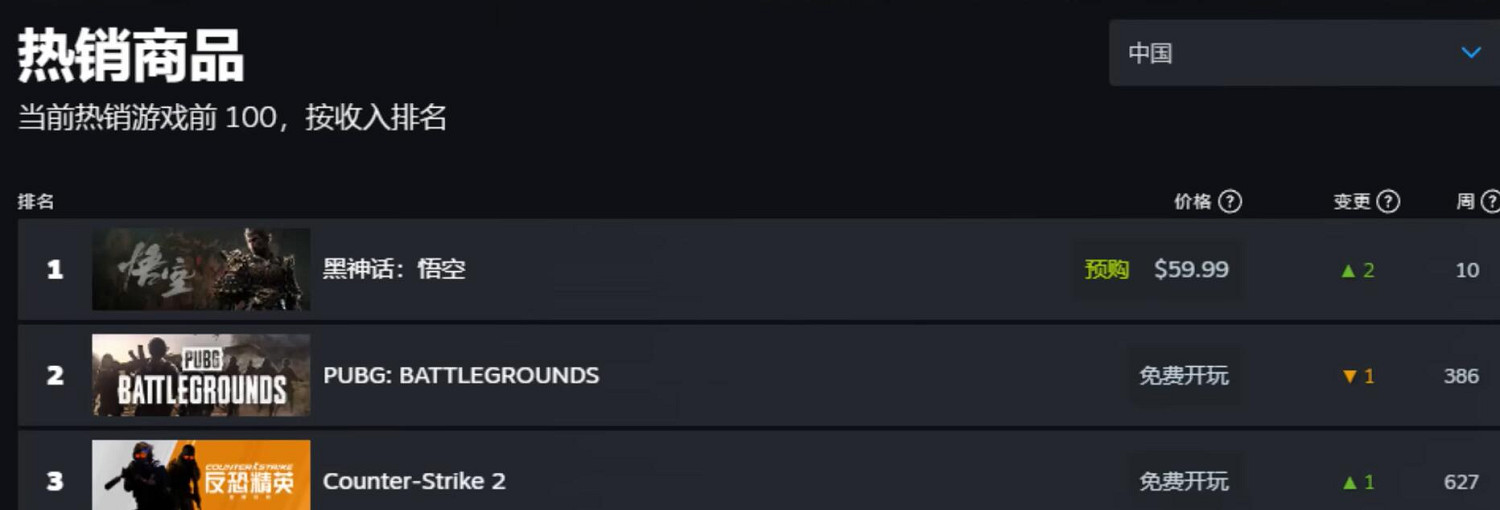Open the Counter-Strike 2 thumbnail

point(201,477)
